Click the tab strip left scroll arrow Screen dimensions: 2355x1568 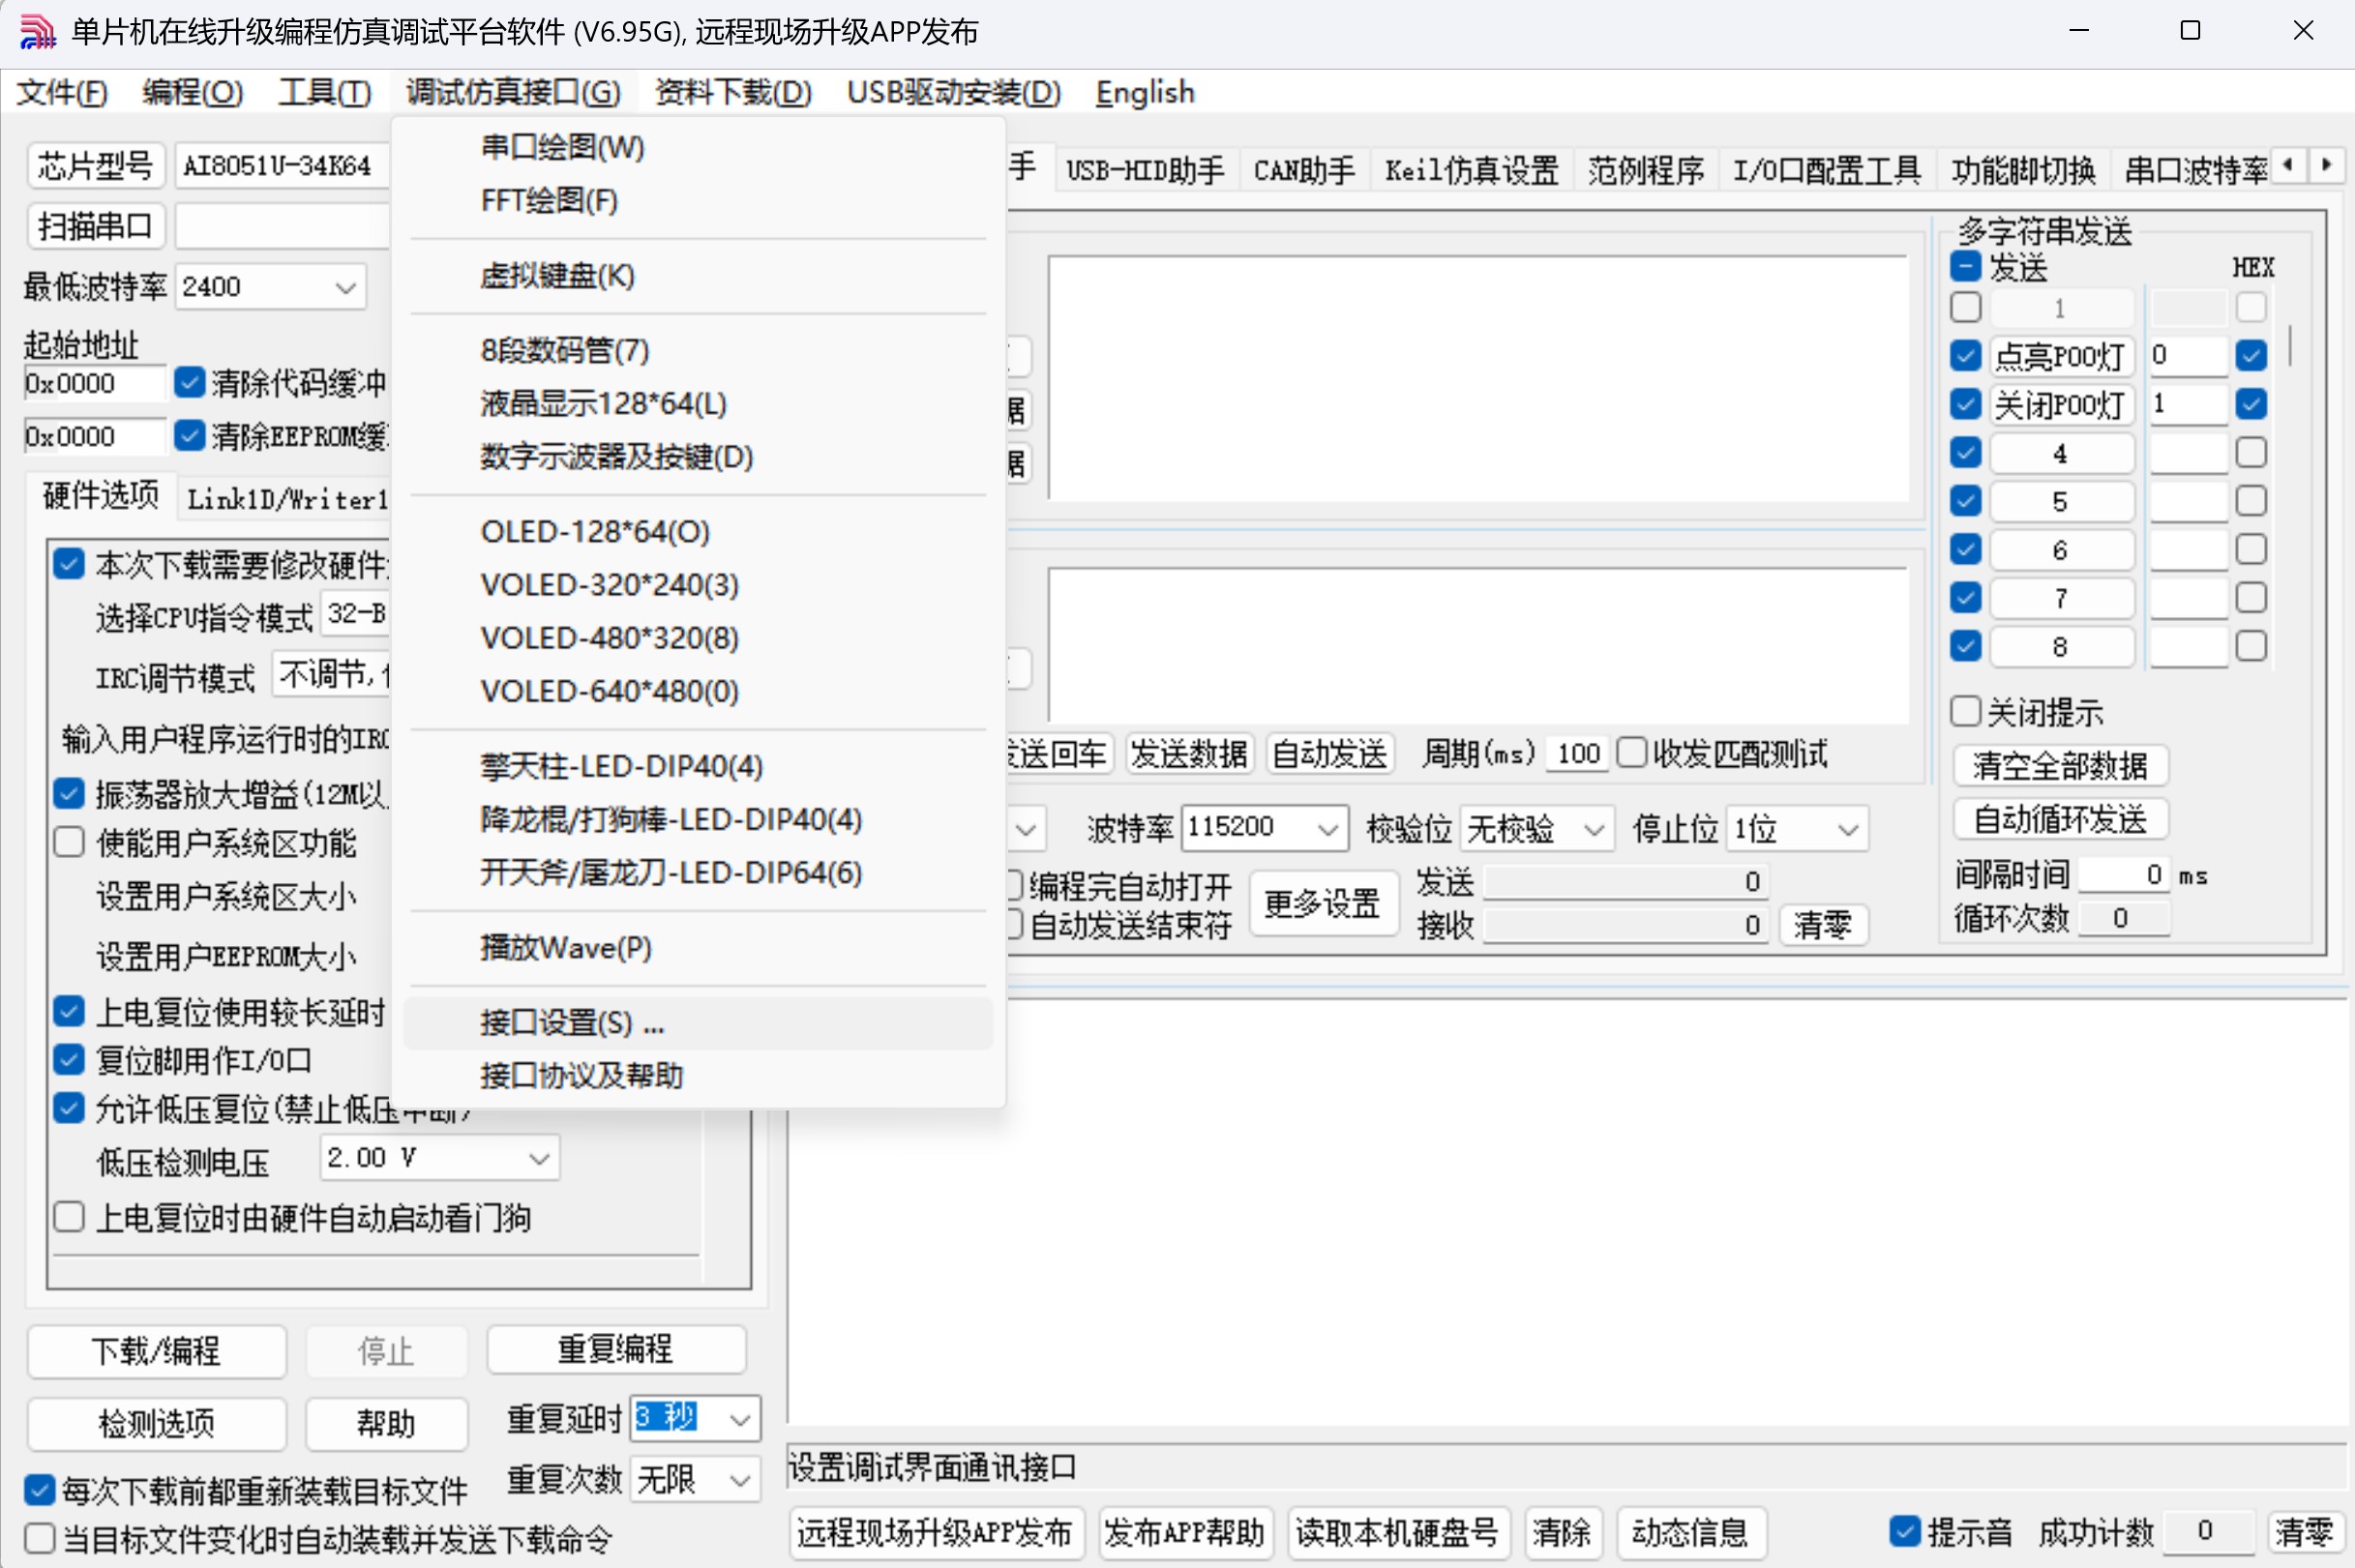point(2288,165)
